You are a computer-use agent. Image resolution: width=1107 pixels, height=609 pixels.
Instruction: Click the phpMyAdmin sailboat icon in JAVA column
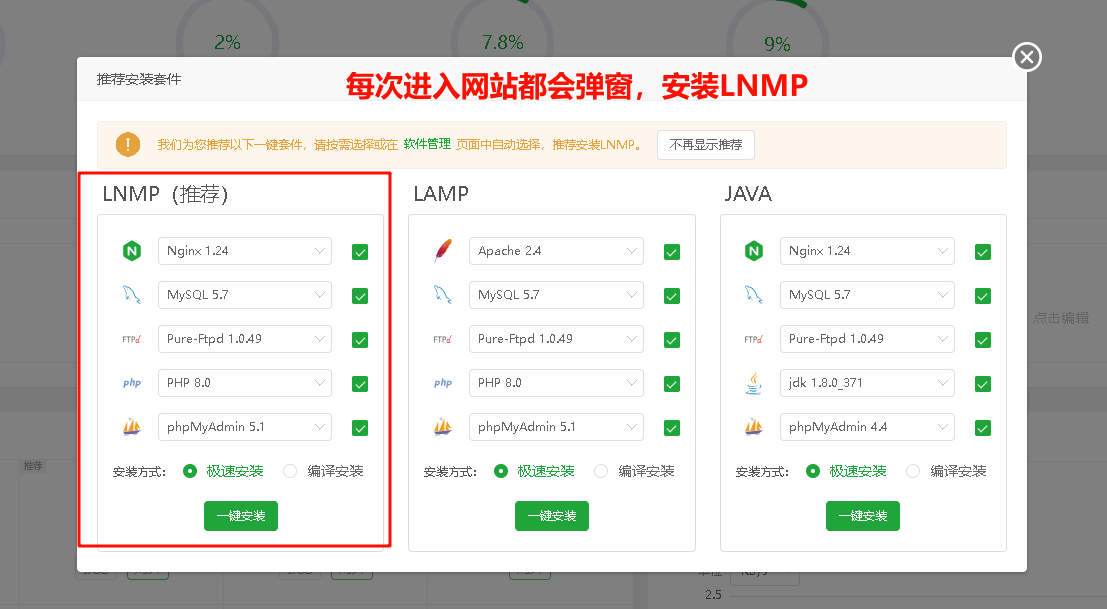click(x=754, y=427)
